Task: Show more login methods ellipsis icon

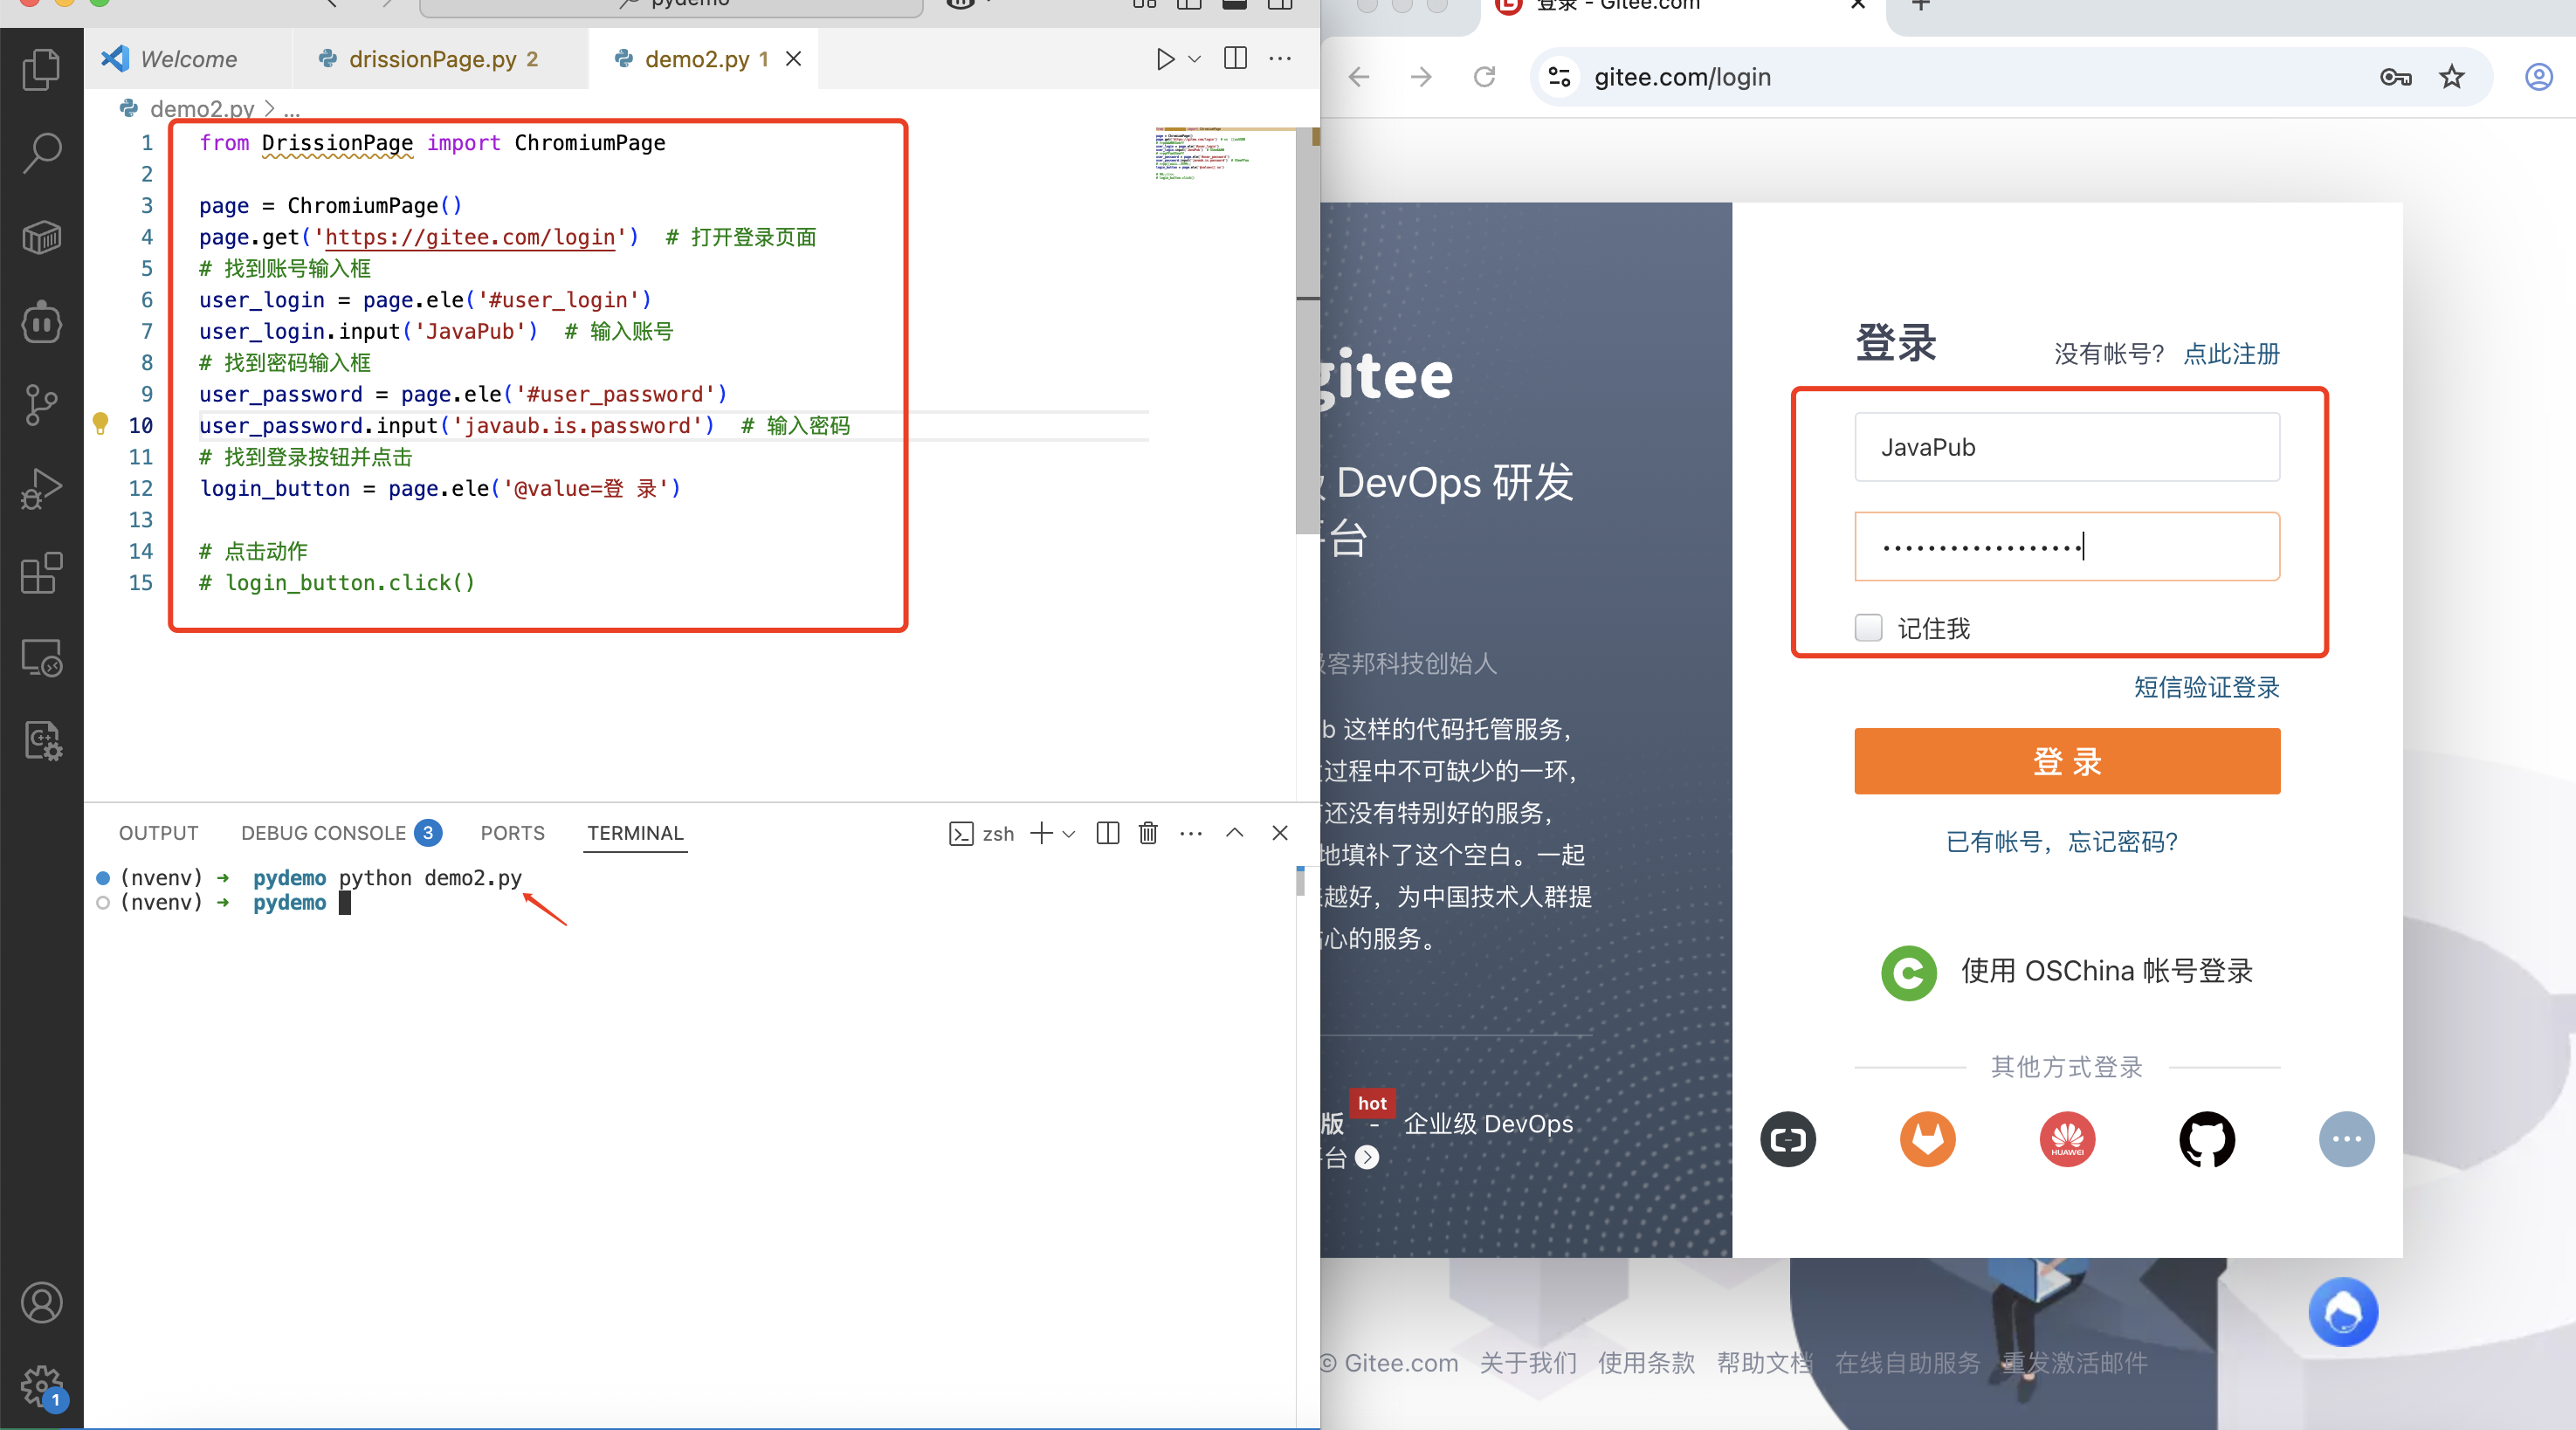Action: tap(2346, 1139)
